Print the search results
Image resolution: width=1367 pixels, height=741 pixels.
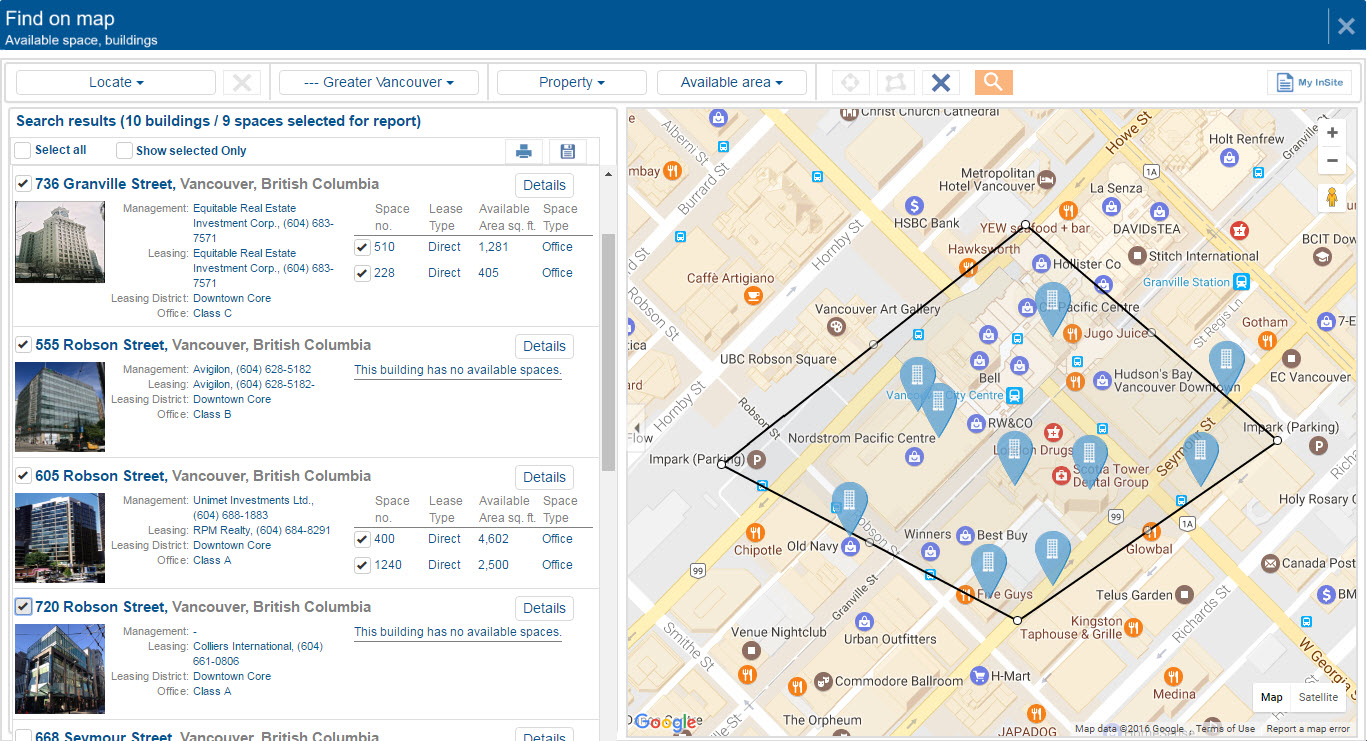[x=523, y=151]
